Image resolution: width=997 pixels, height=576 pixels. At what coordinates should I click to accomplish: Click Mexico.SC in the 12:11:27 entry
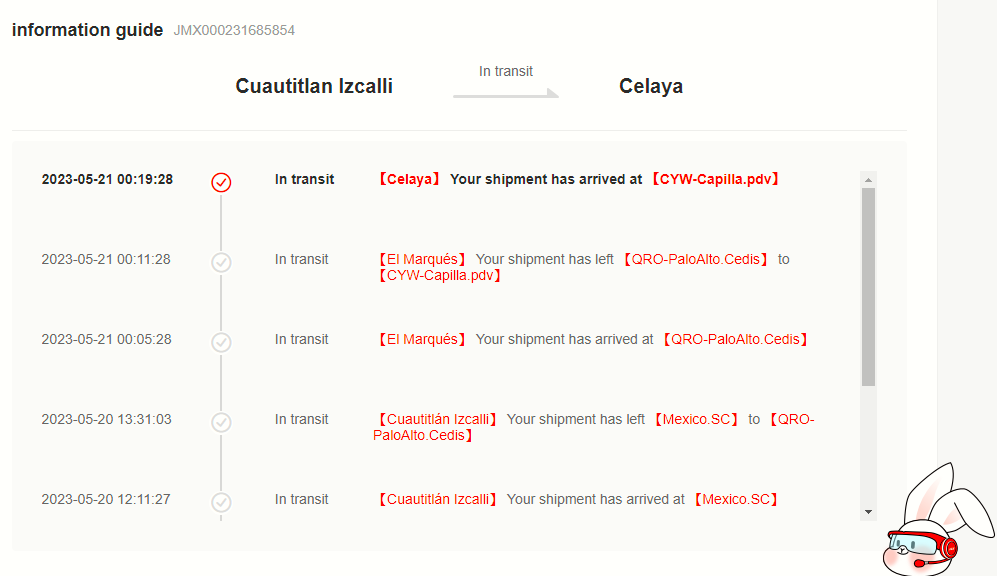coord(735,500)
